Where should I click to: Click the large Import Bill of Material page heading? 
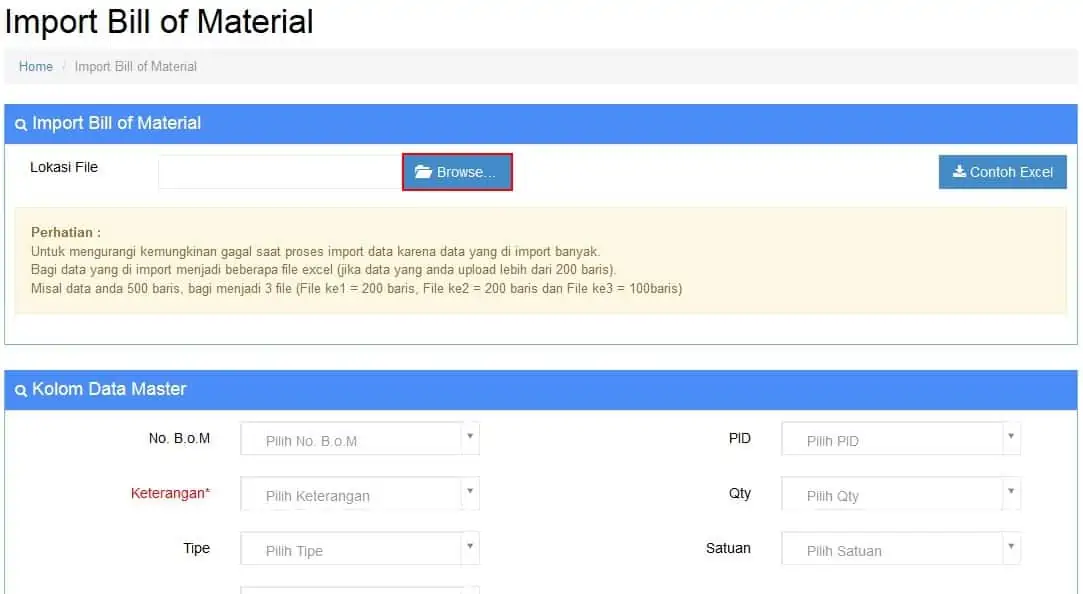[159, 22]
